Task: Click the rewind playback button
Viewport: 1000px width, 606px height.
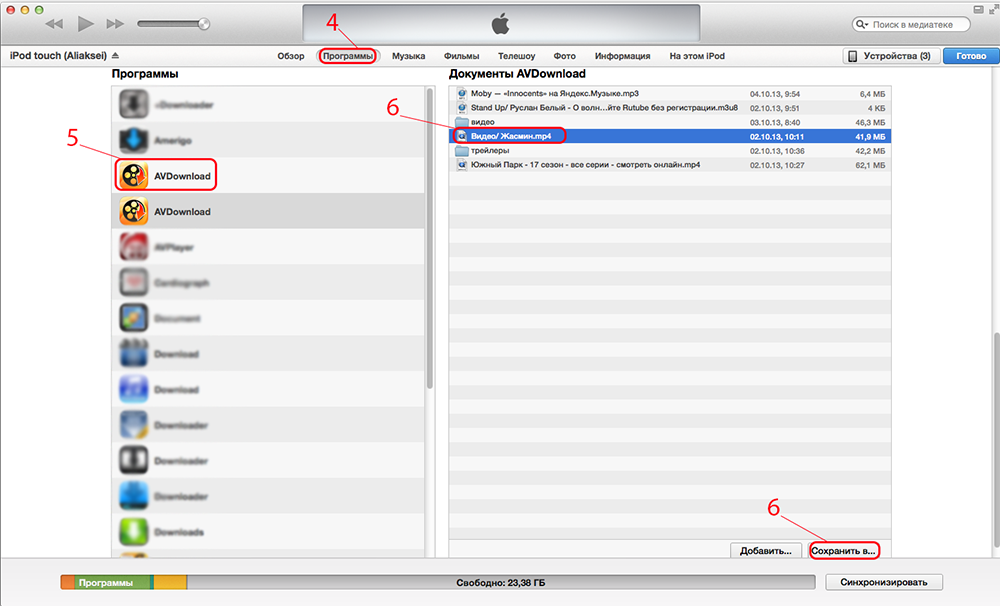Action: tap(54, 24)
